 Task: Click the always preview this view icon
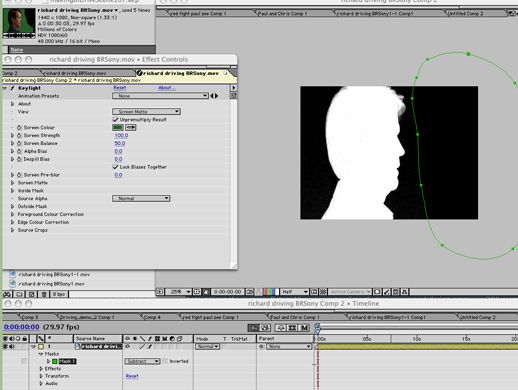coord(160,292)
